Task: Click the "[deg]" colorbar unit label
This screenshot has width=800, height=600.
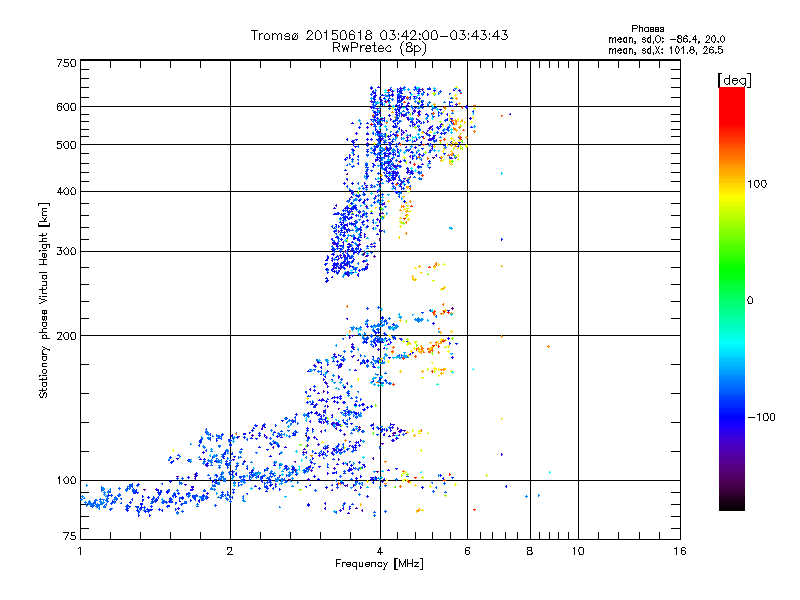Action: tap(734, 80)
